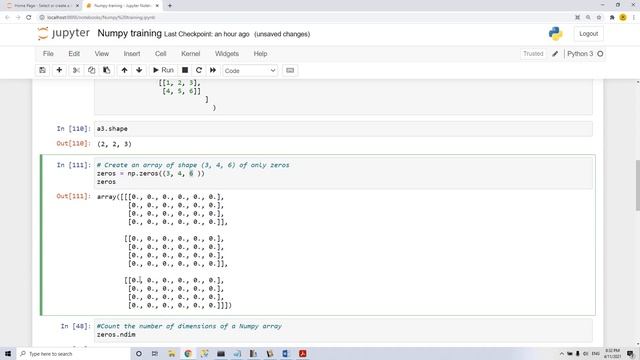
Task: Click the Trusted notebook indicator
Action: pos(533,53)
